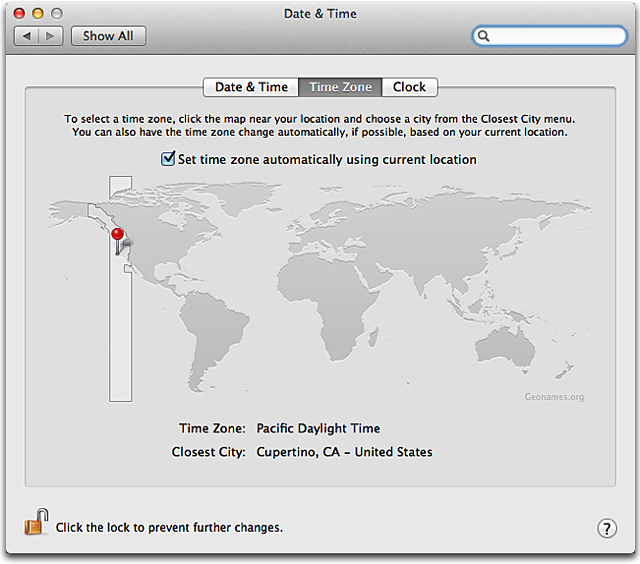Click the open padlock icon
The width and height of the screenshot is (640, 564).
[x=36, y=522]
